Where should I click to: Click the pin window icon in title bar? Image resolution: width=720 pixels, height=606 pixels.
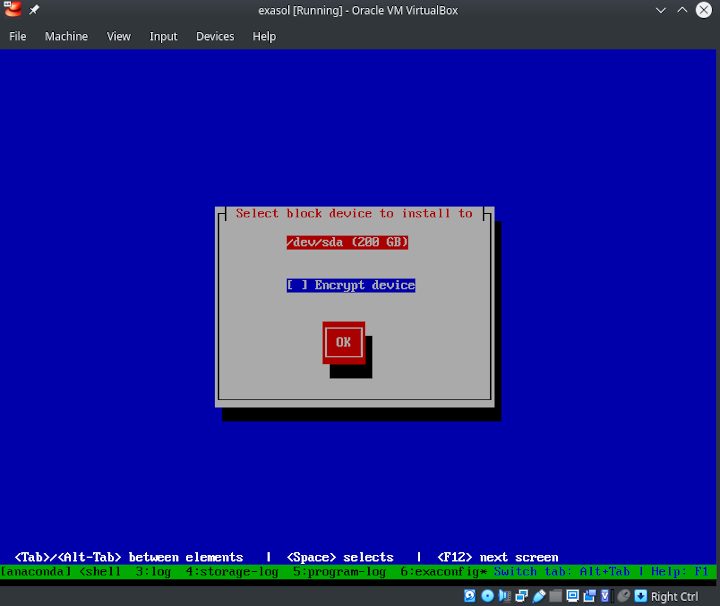pyautogui.click(x=34, y=10)
